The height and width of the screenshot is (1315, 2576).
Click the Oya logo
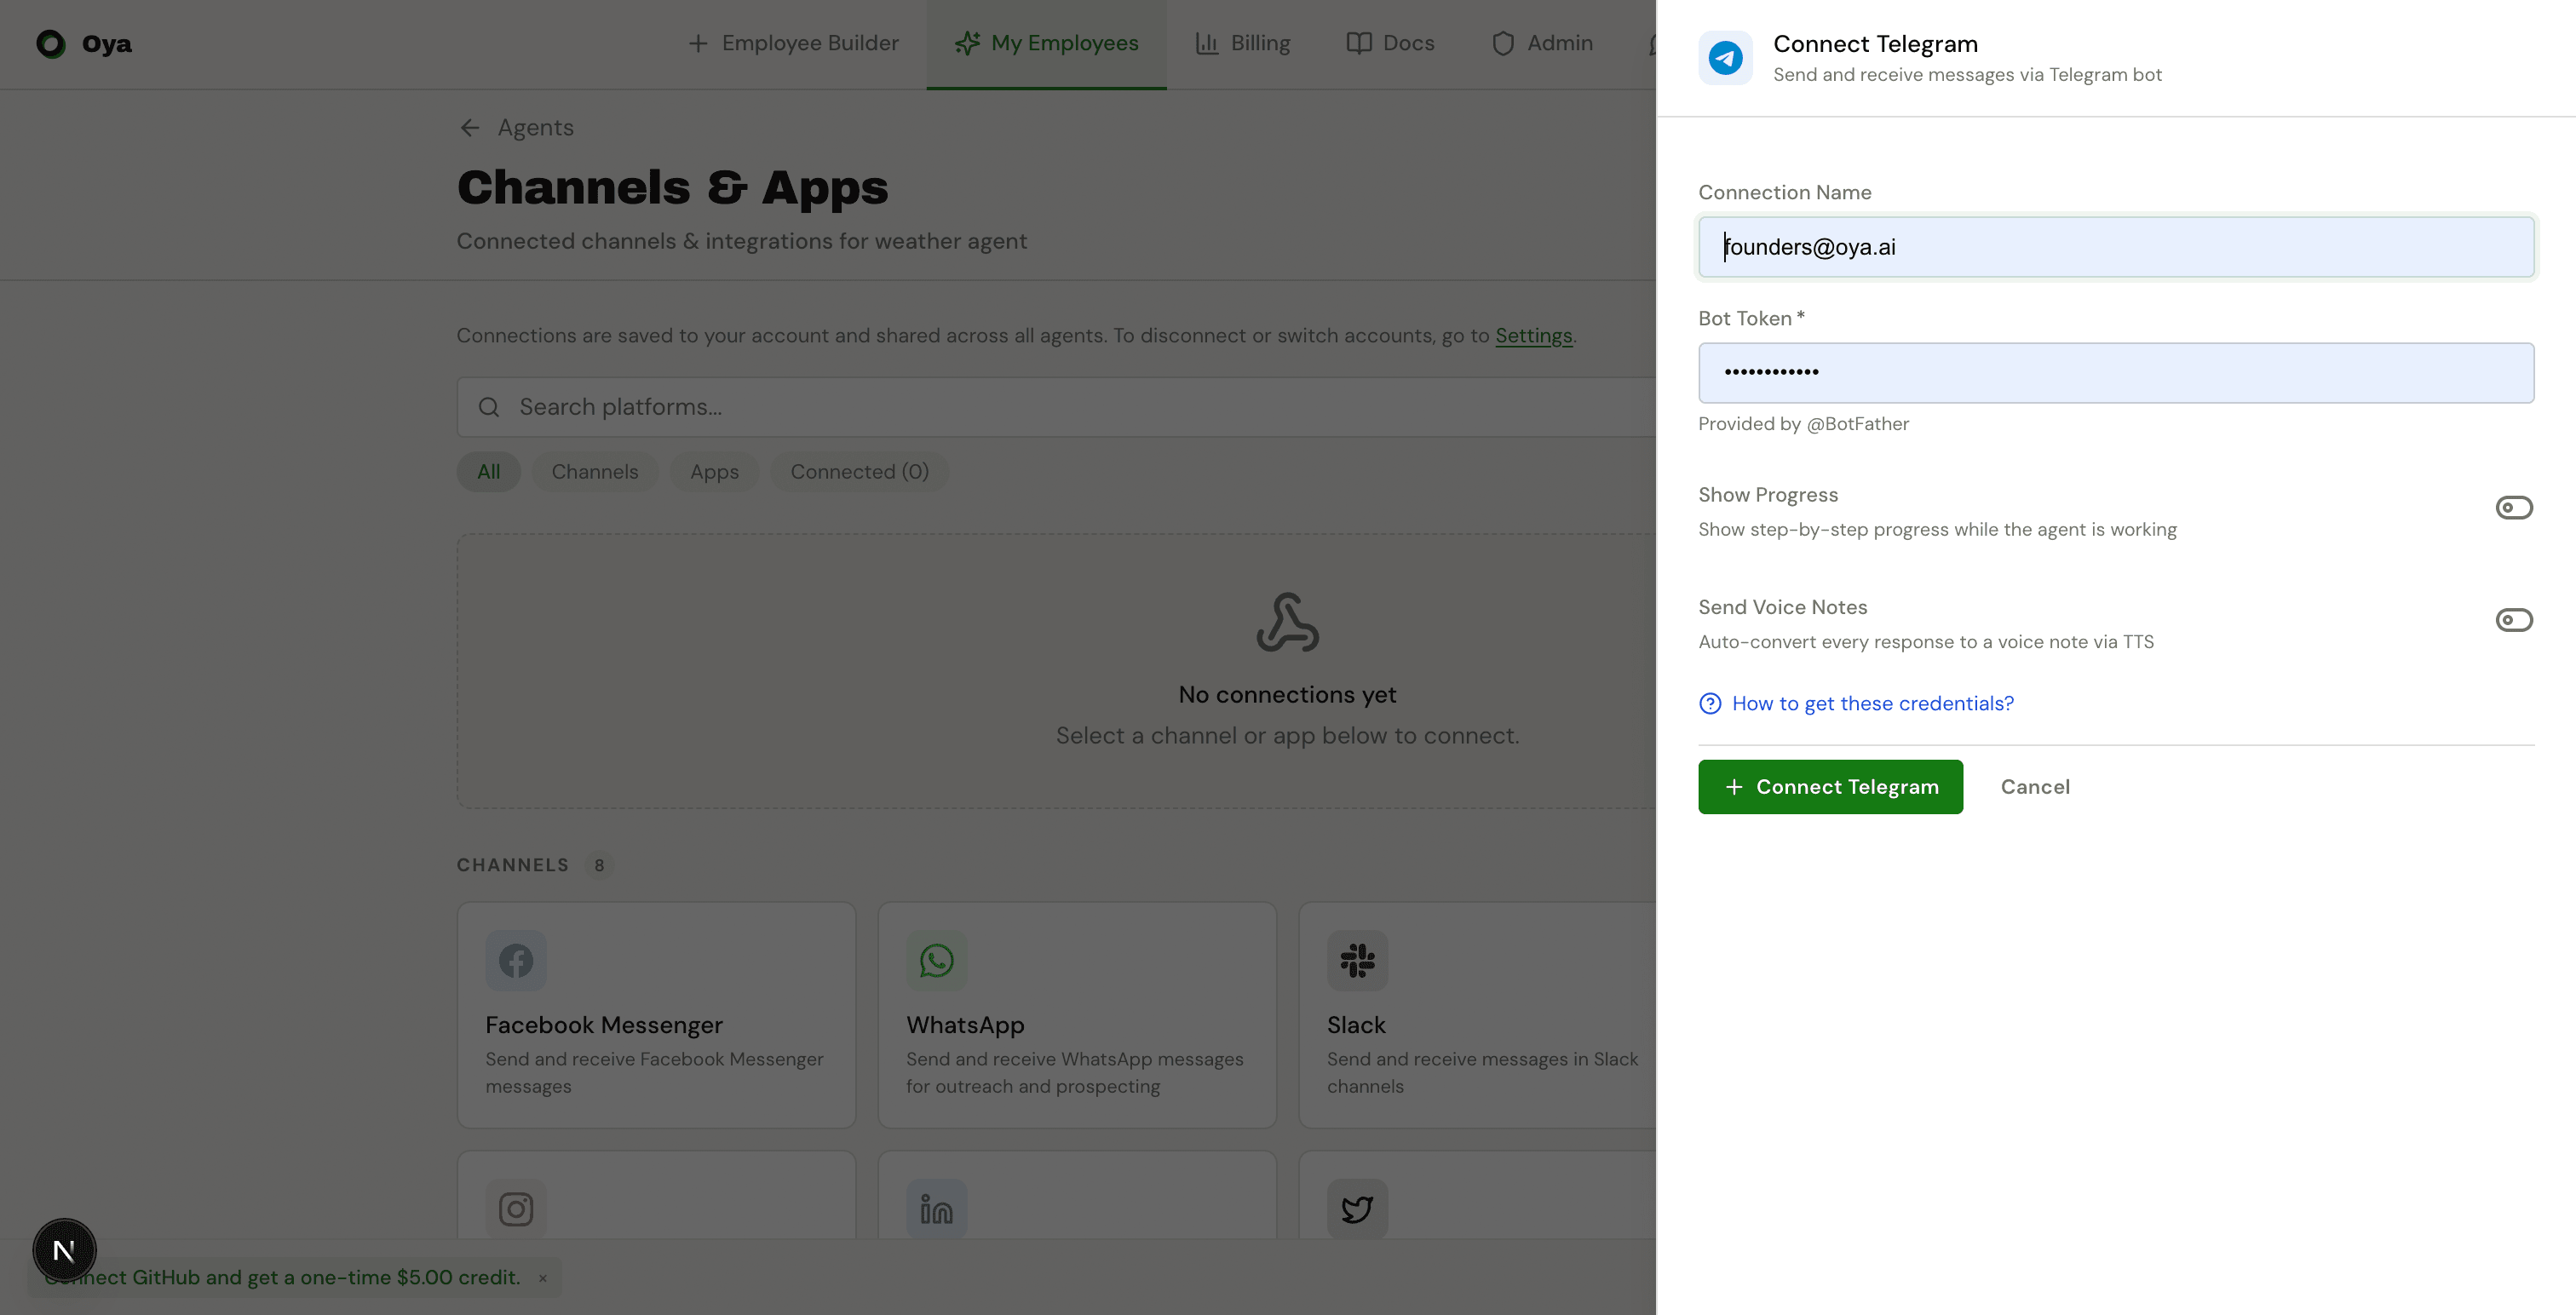(x=84, y=44)
